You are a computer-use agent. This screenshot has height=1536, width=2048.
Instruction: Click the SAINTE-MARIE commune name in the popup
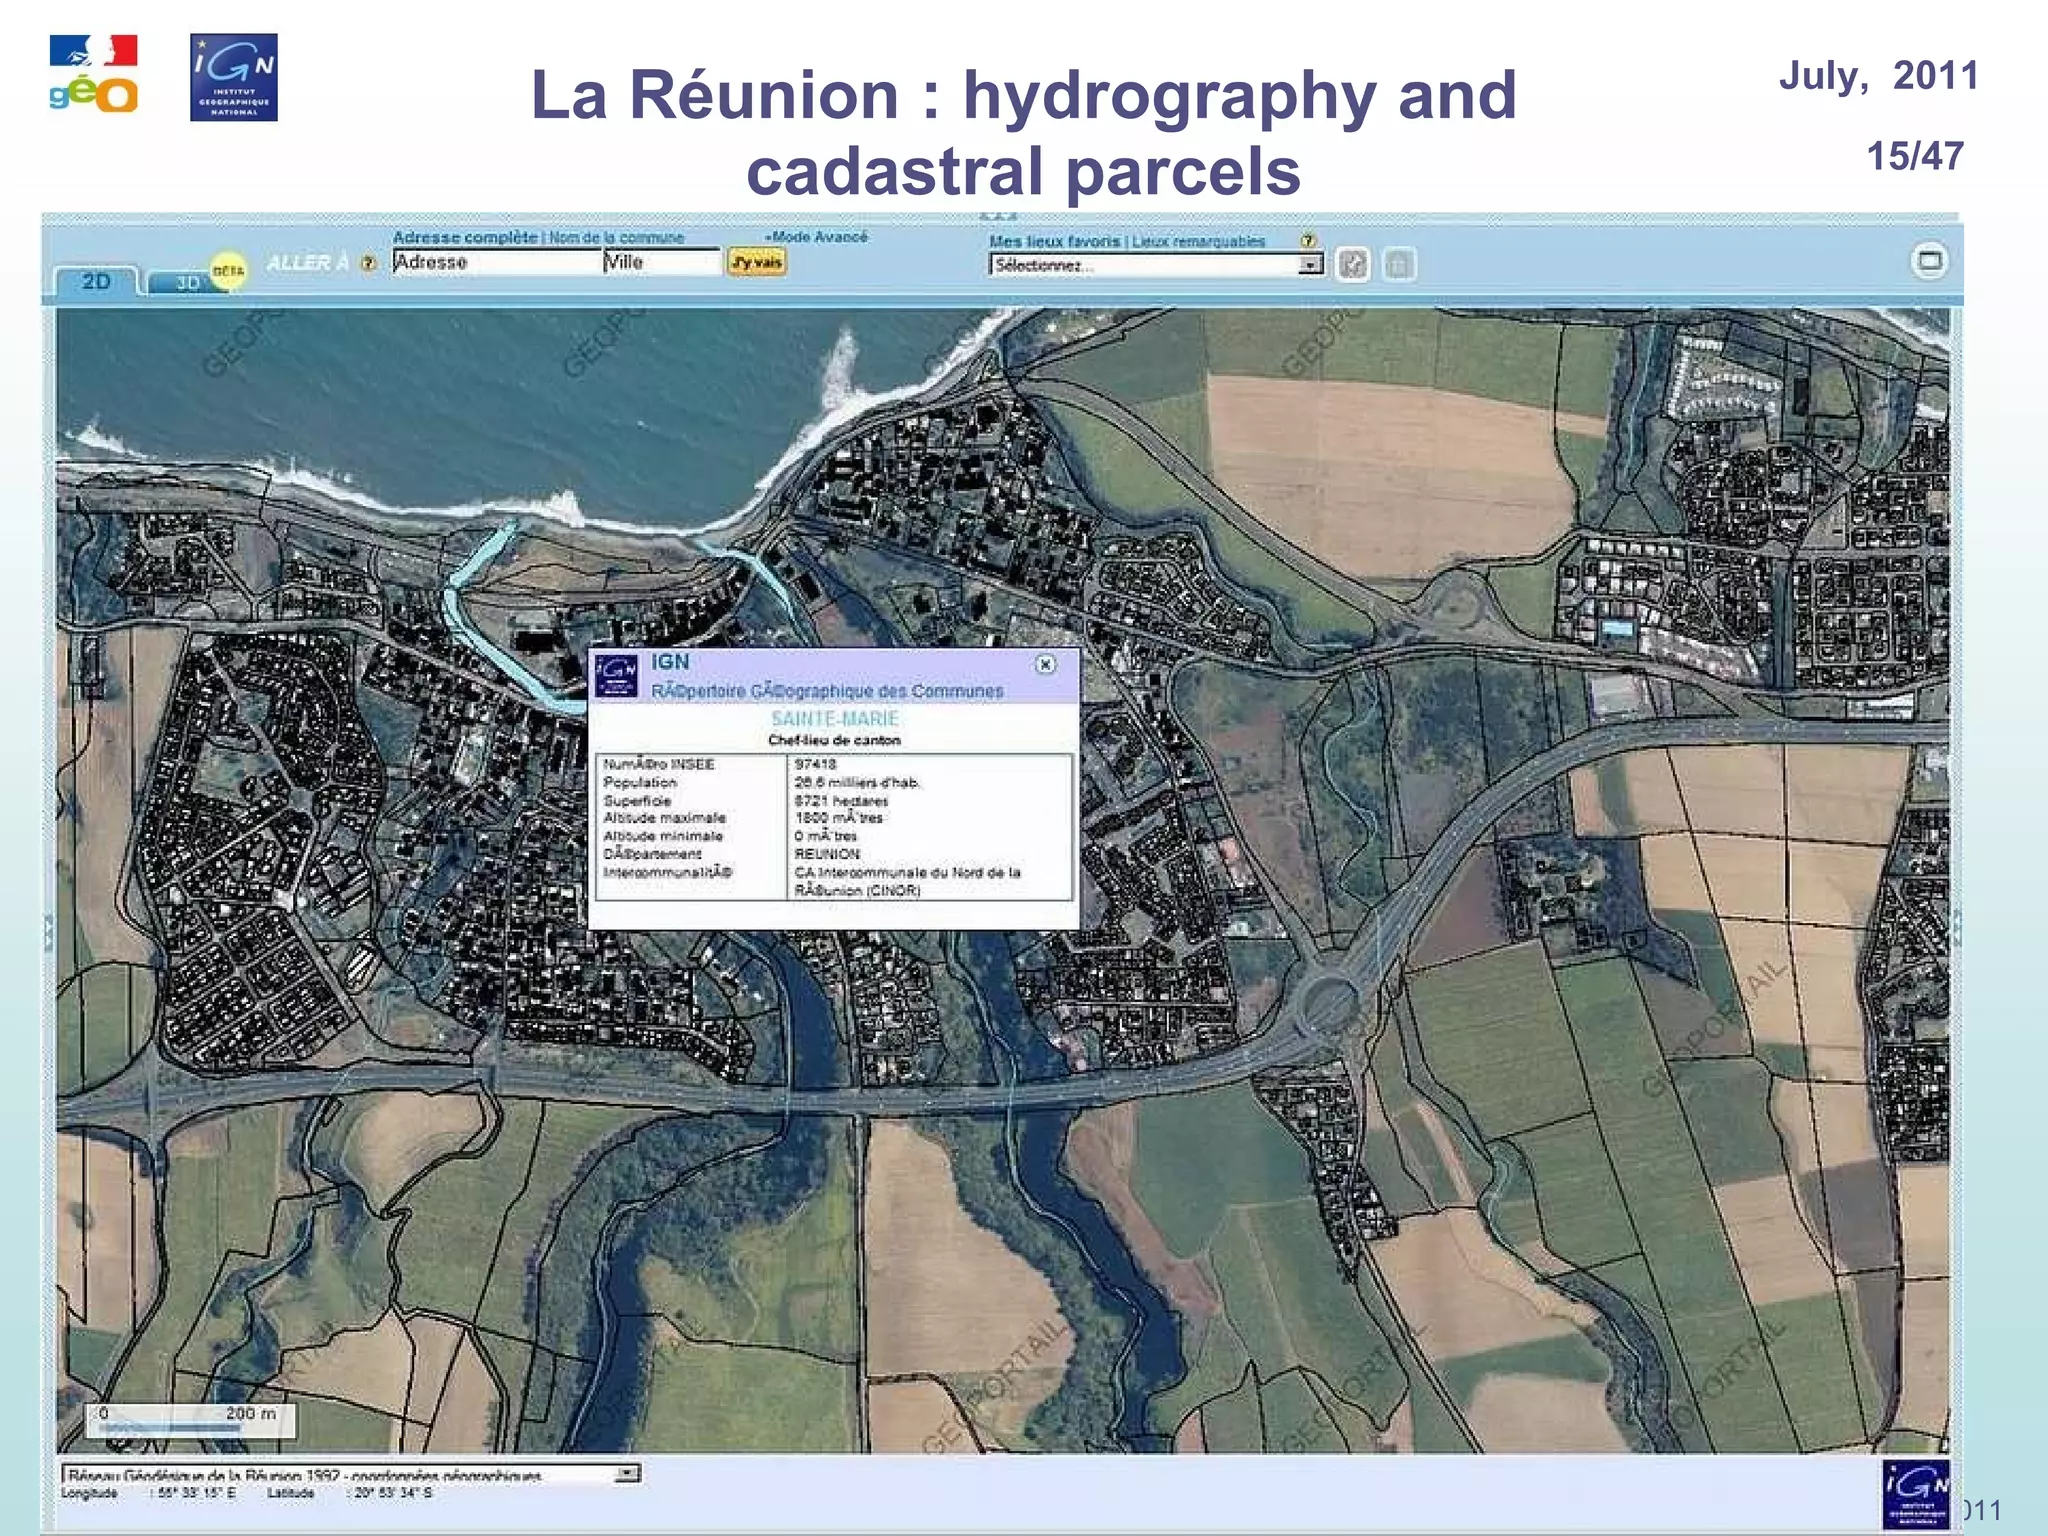coord(835,718)
